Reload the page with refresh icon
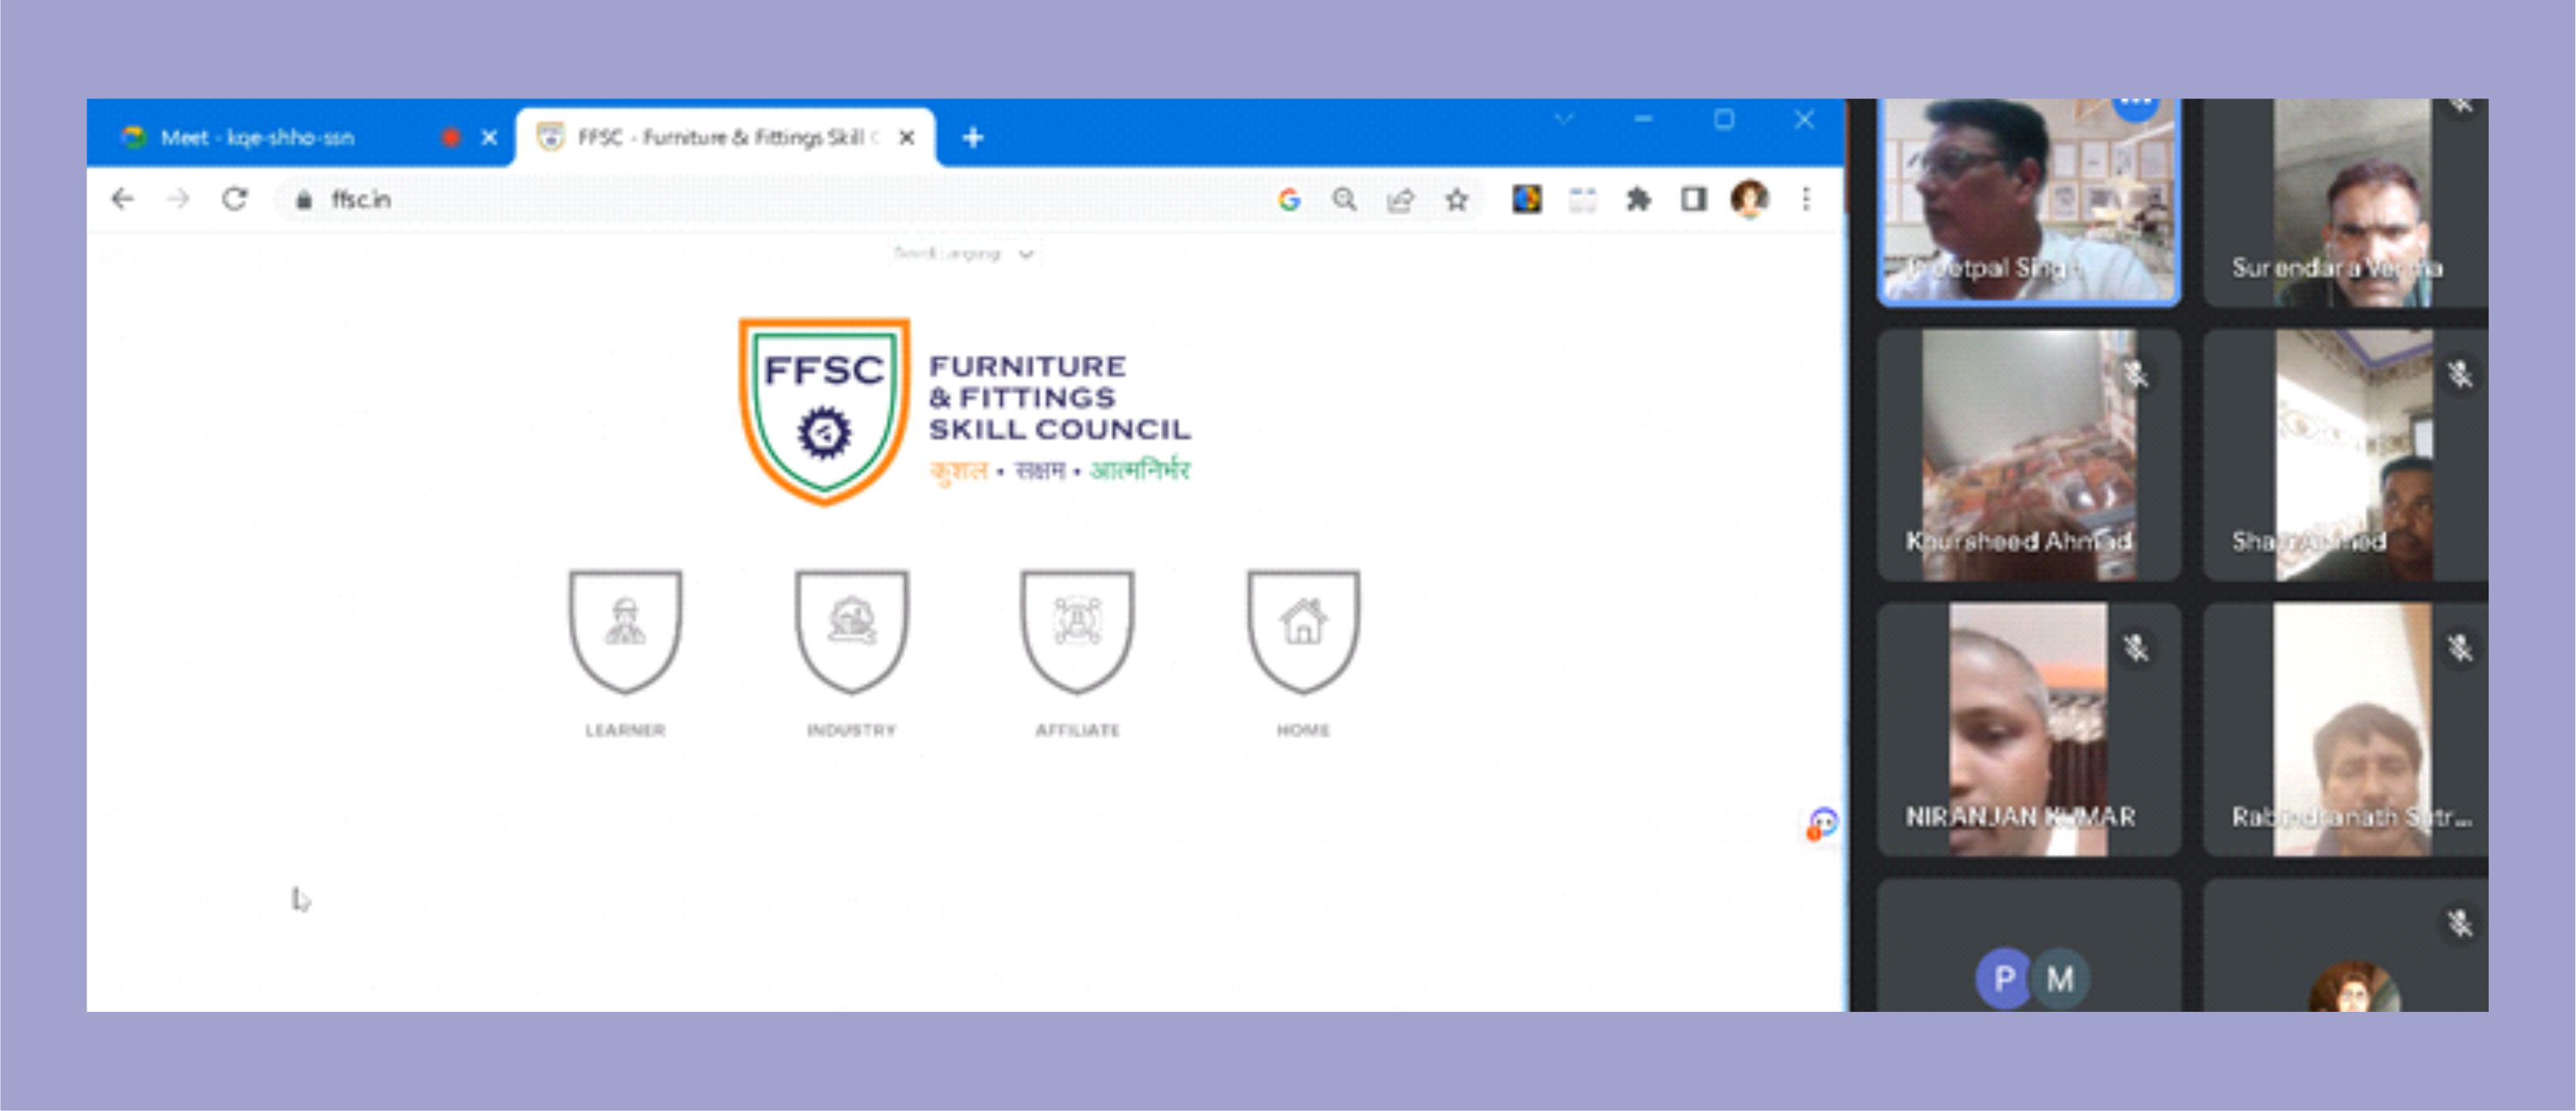Screen dimensions: 2576x1111 click(x=235, y=200)
